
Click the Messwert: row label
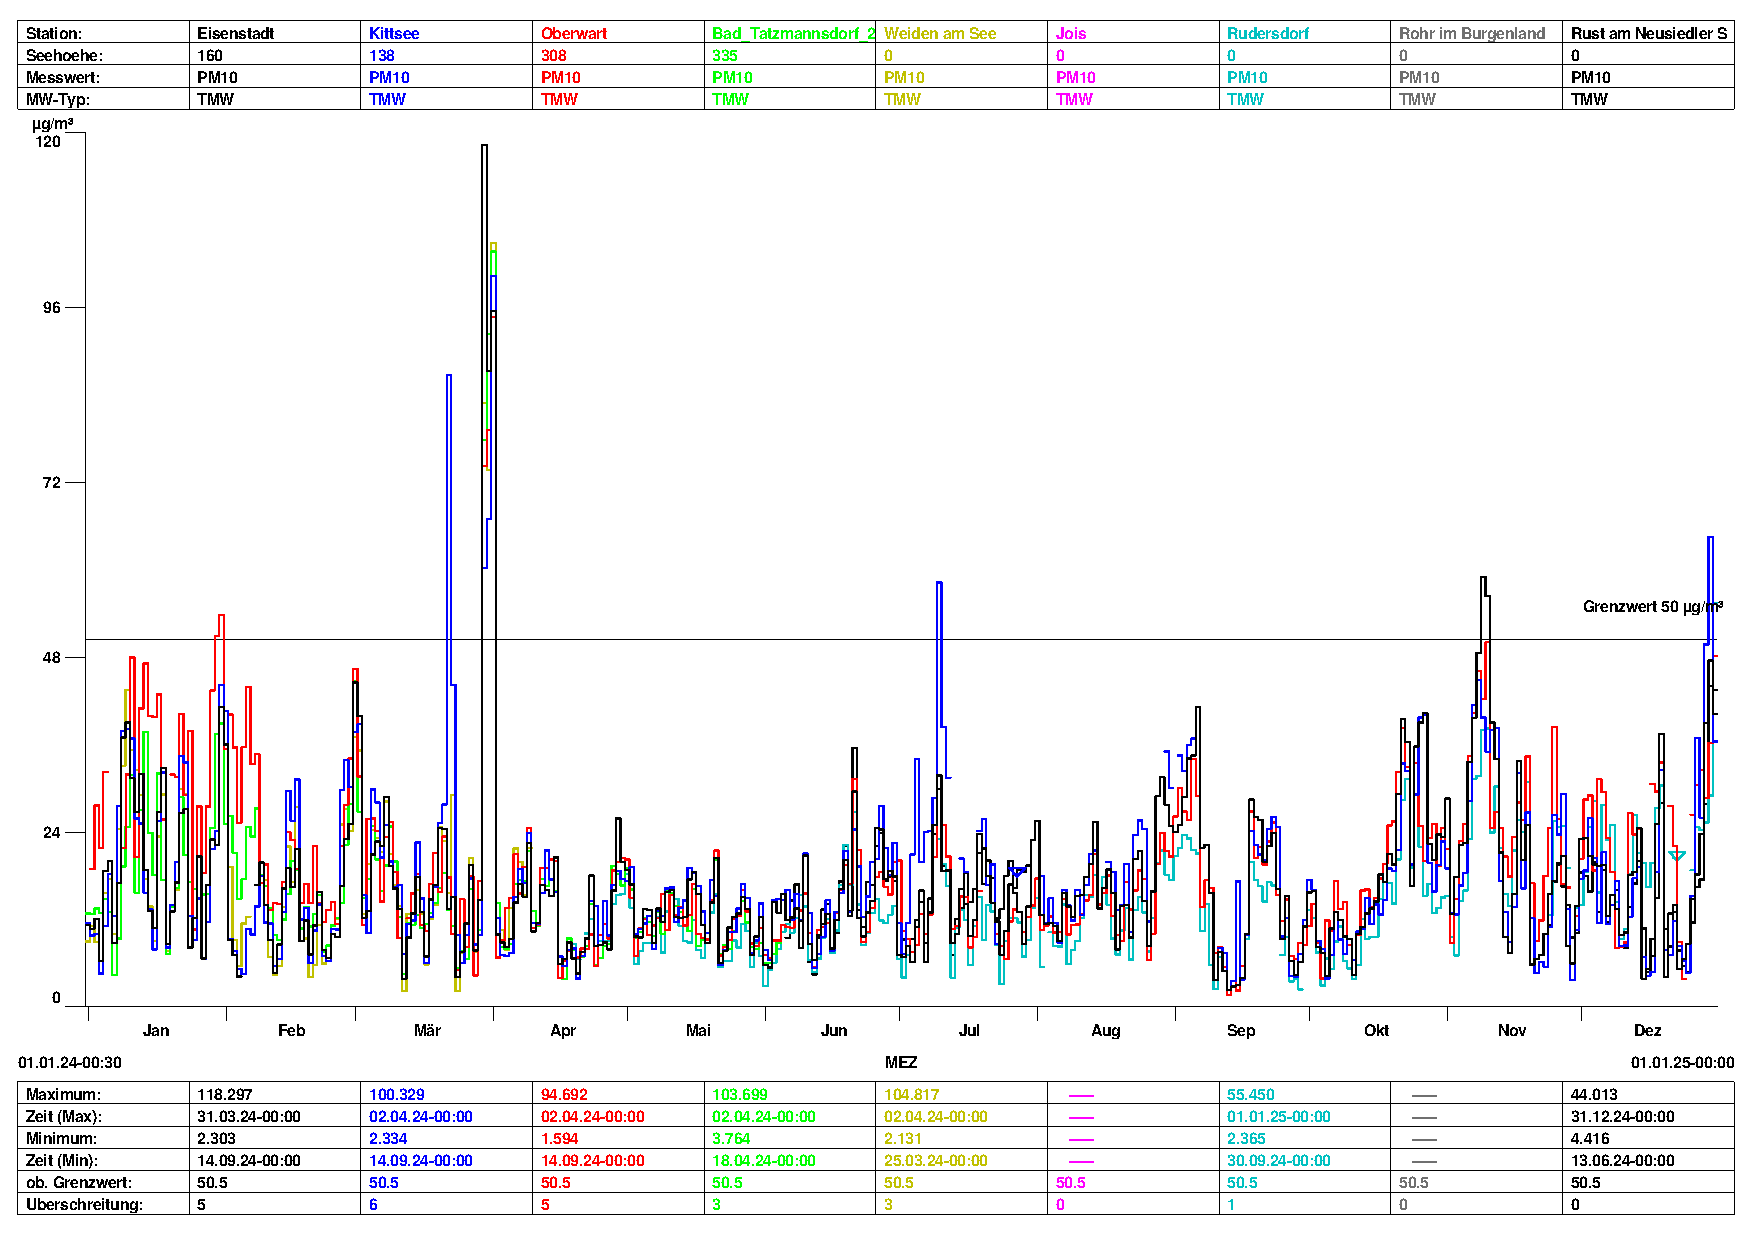pos(63,77)
